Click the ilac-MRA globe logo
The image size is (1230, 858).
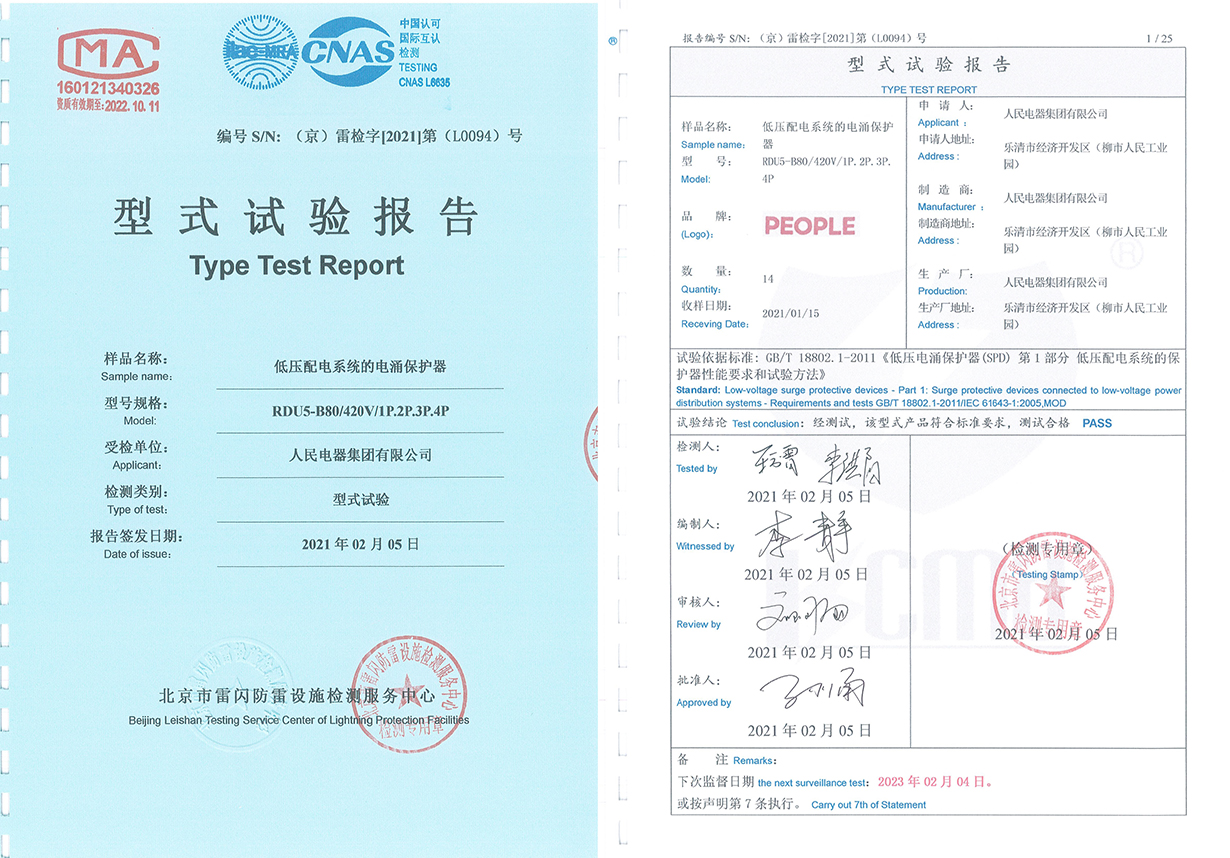260,52
